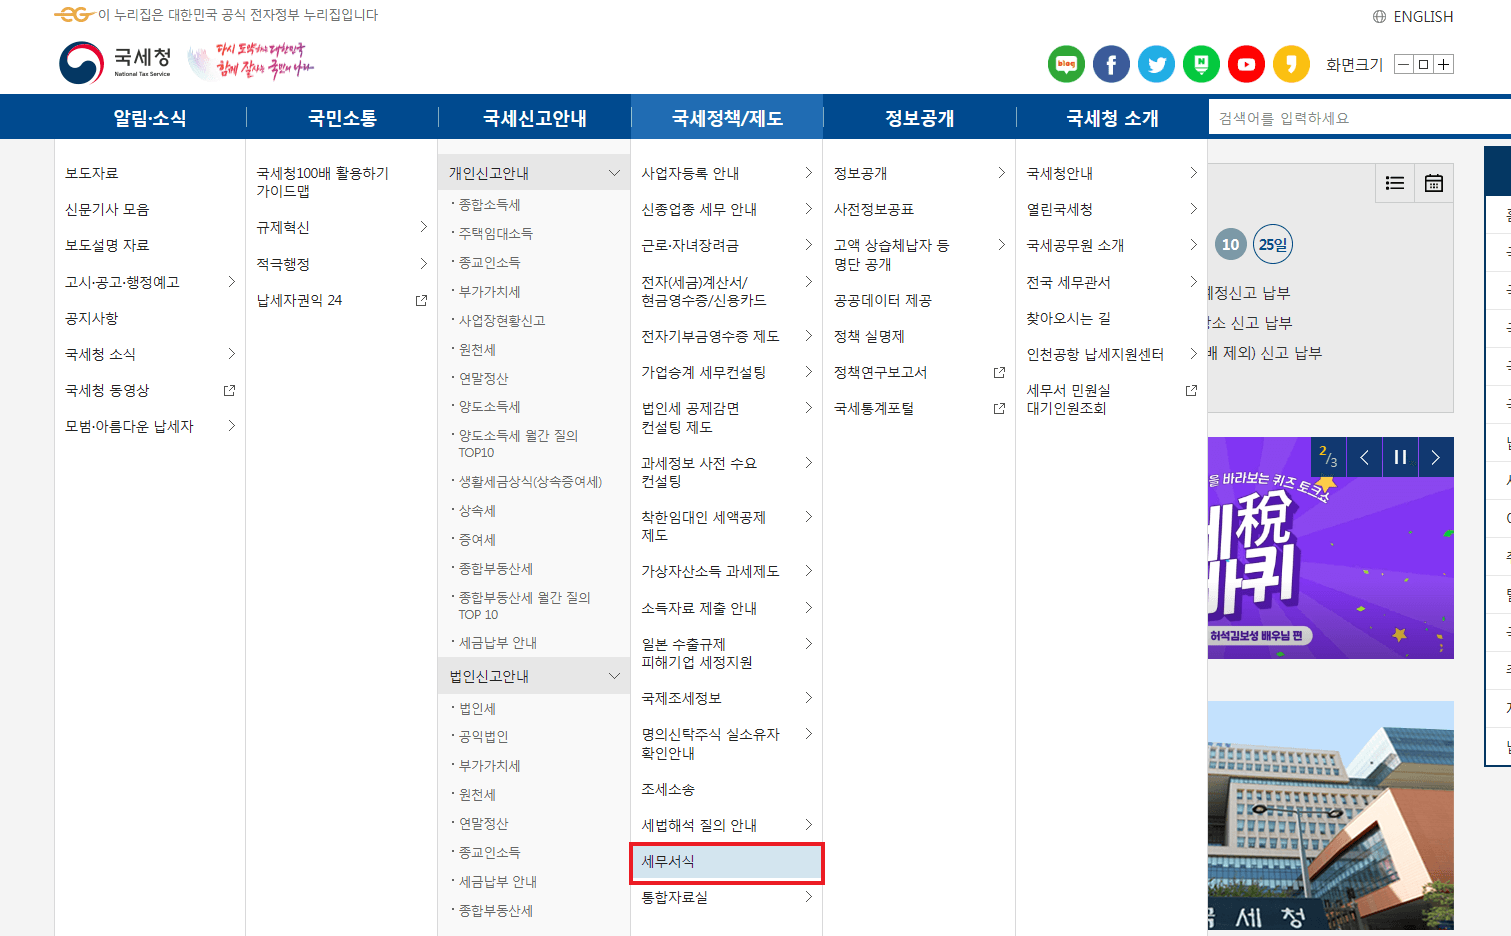Switch tax schedule to calendar view
The image size is (1511, 936).
click(1434, 183)
